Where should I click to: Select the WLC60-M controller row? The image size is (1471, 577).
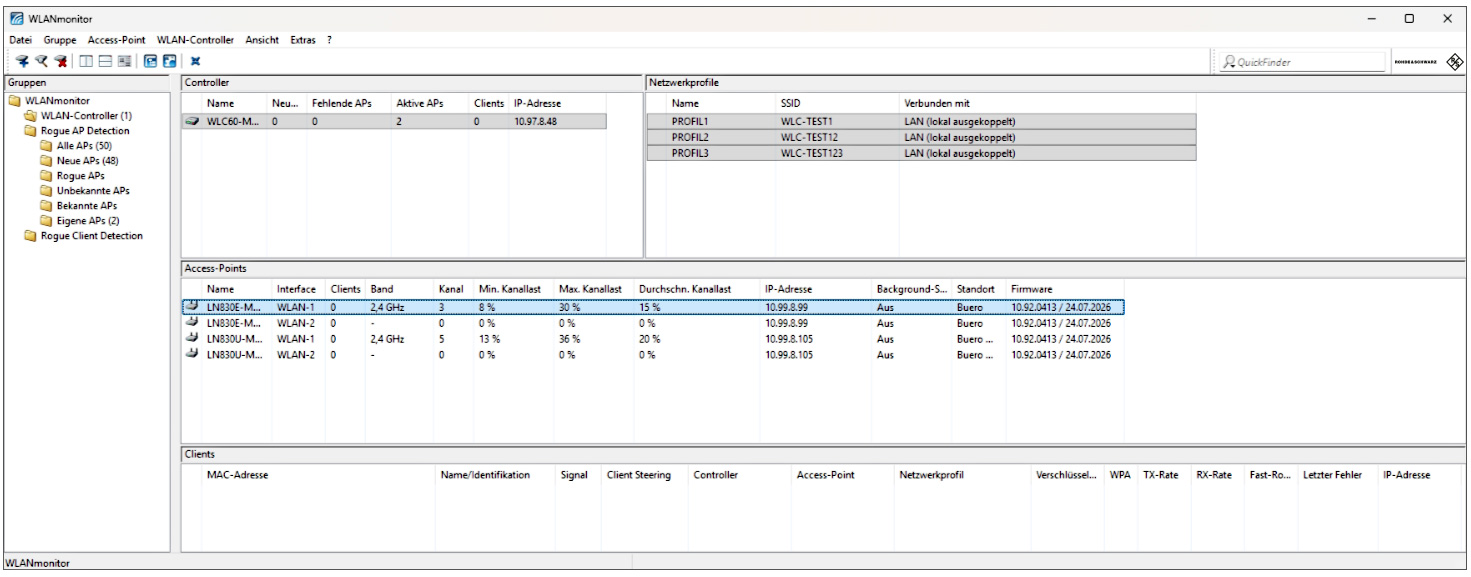(x=394, y=121)
